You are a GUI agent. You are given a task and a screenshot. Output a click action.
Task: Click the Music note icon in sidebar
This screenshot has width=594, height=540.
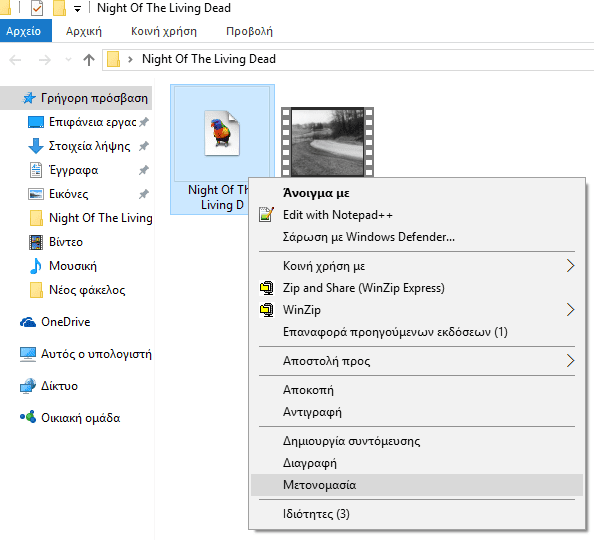(x=36, y=266)
